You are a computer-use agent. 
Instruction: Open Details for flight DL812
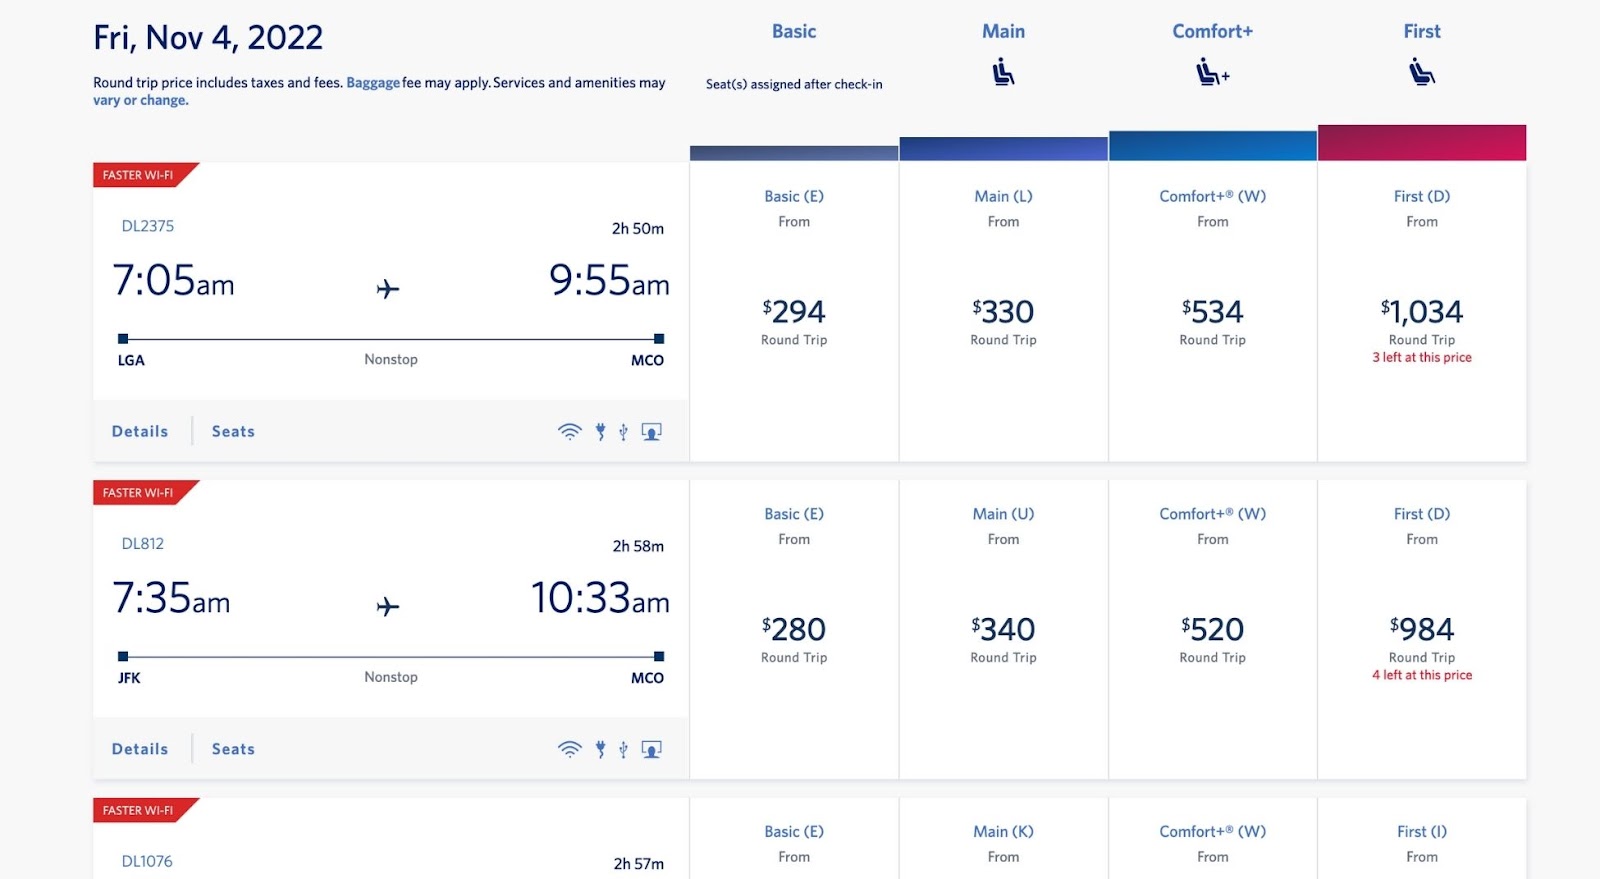140,749
